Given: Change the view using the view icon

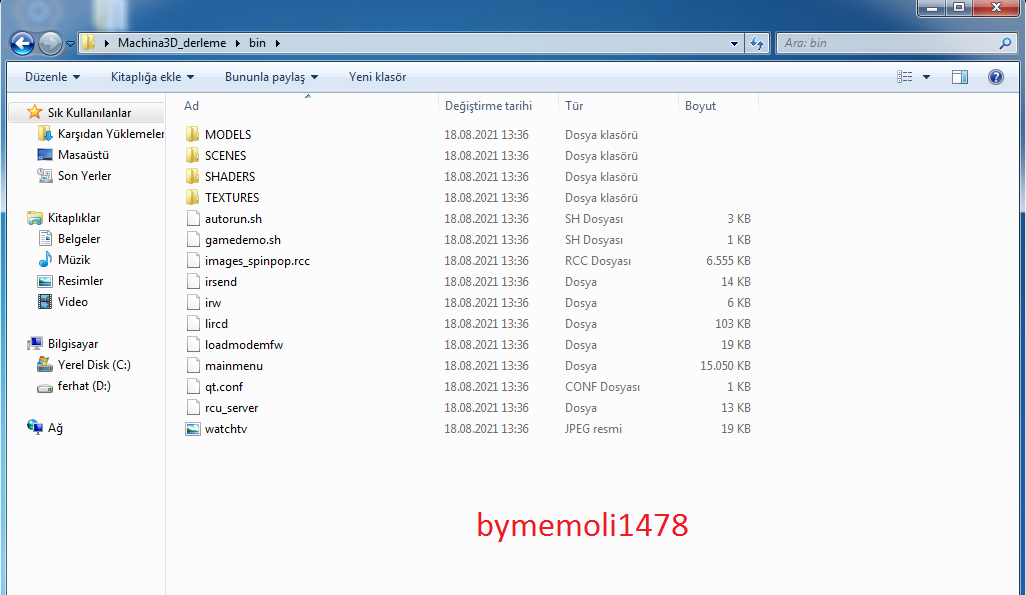Looking at the screenshot, I should pos(904,77).
